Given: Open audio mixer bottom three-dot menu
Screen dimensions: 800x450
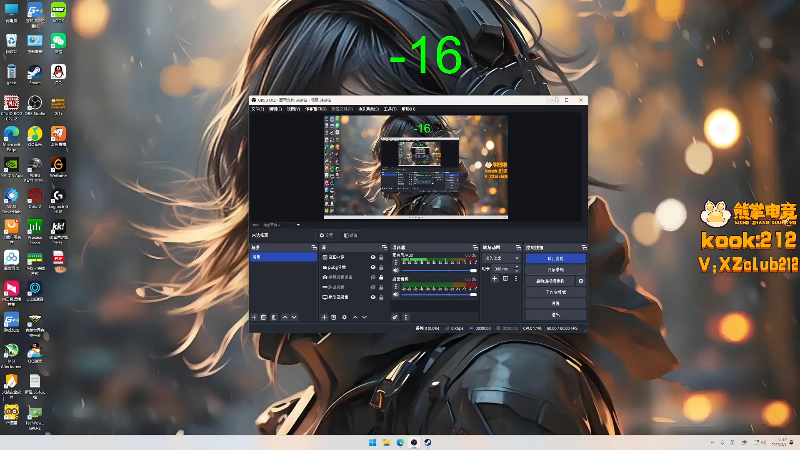Looking at the screenshot, I should (x=406, y=317).
